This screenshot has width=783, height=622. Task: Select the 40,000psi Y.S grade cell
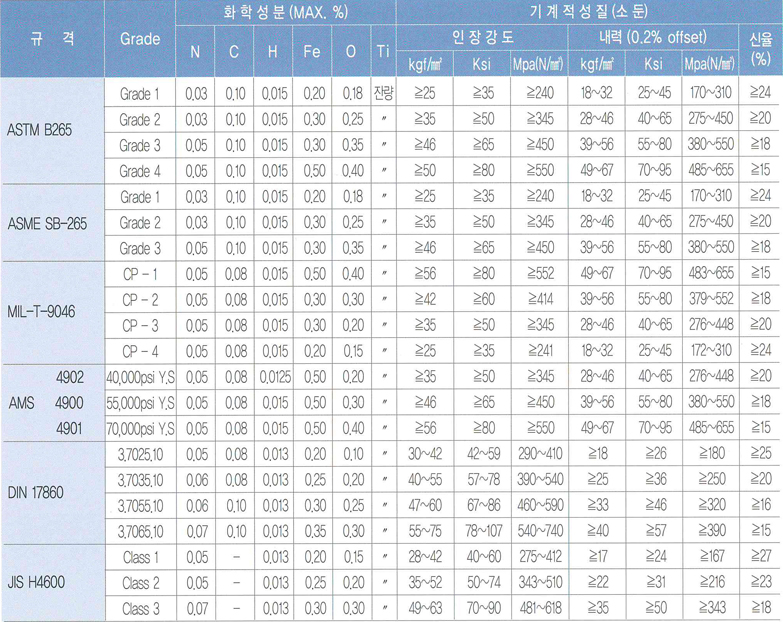[140, 378]
